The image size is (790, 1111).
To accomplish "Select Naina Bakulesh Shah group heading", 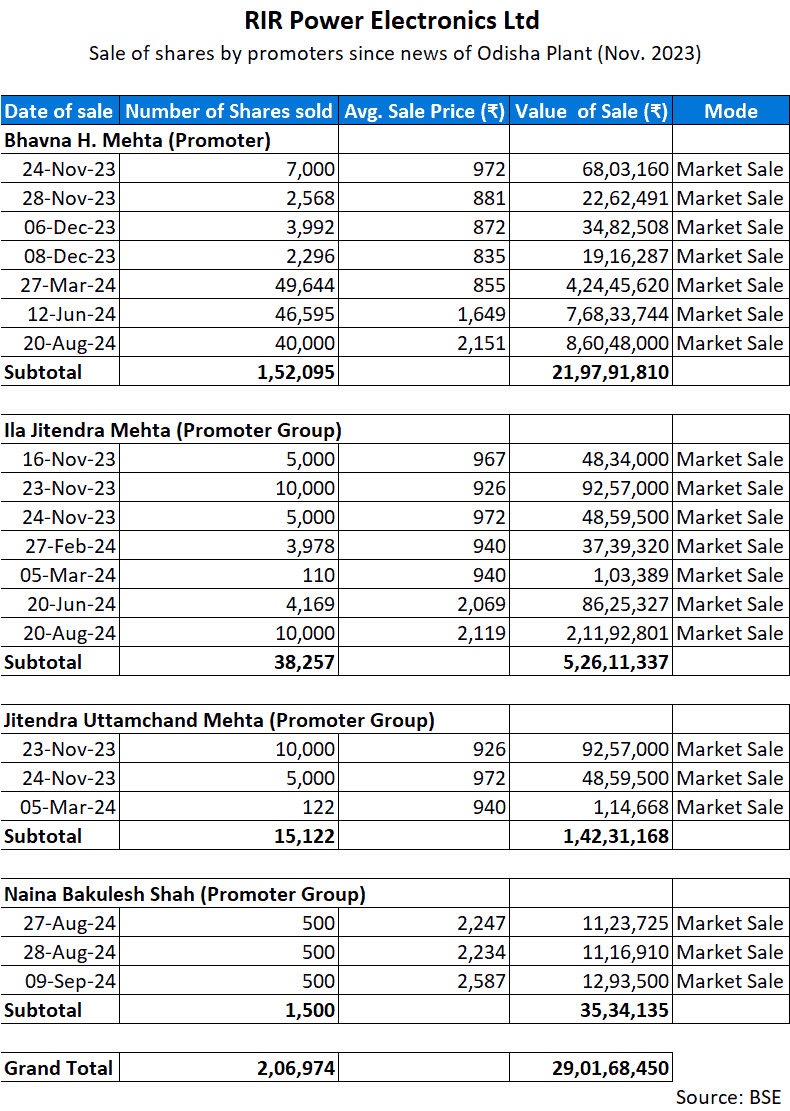I will (185, 894).
